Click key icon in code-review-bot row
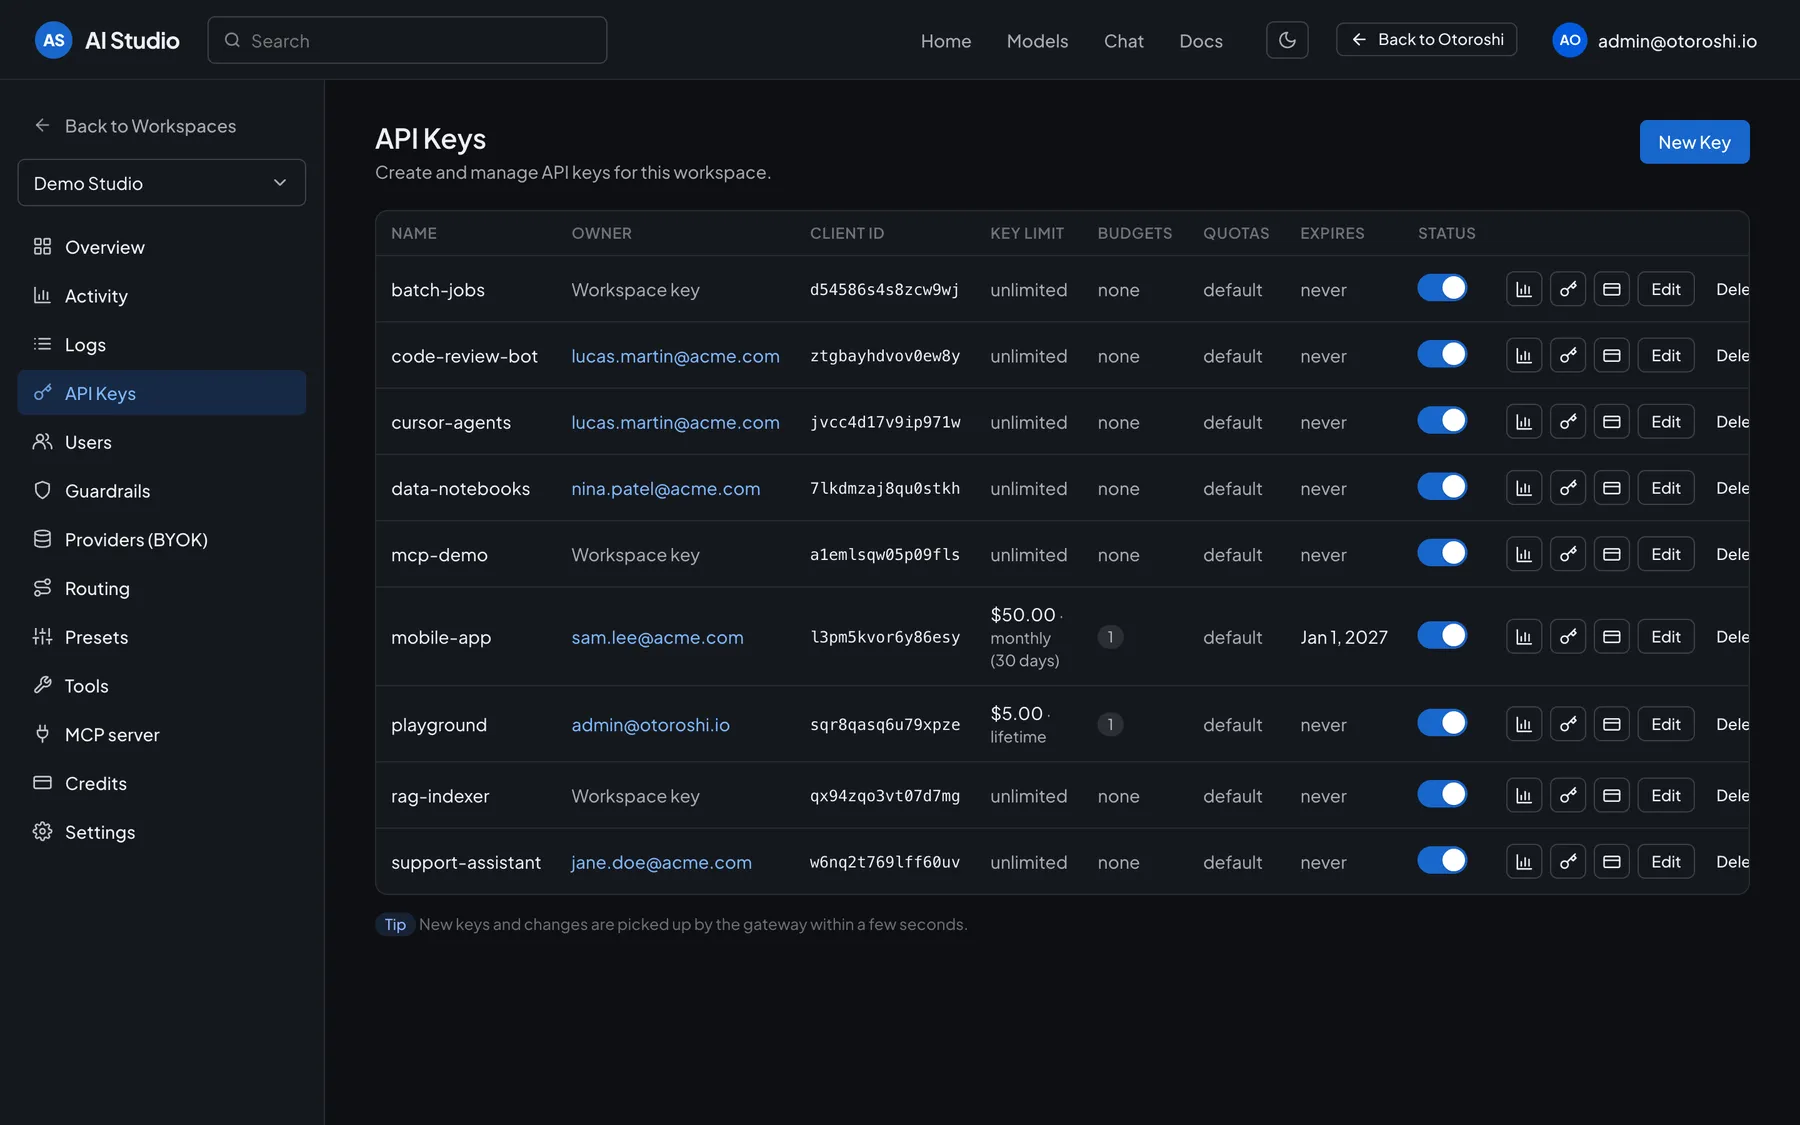Screen dimensions: 1800x1125 tap(1568, 355)
